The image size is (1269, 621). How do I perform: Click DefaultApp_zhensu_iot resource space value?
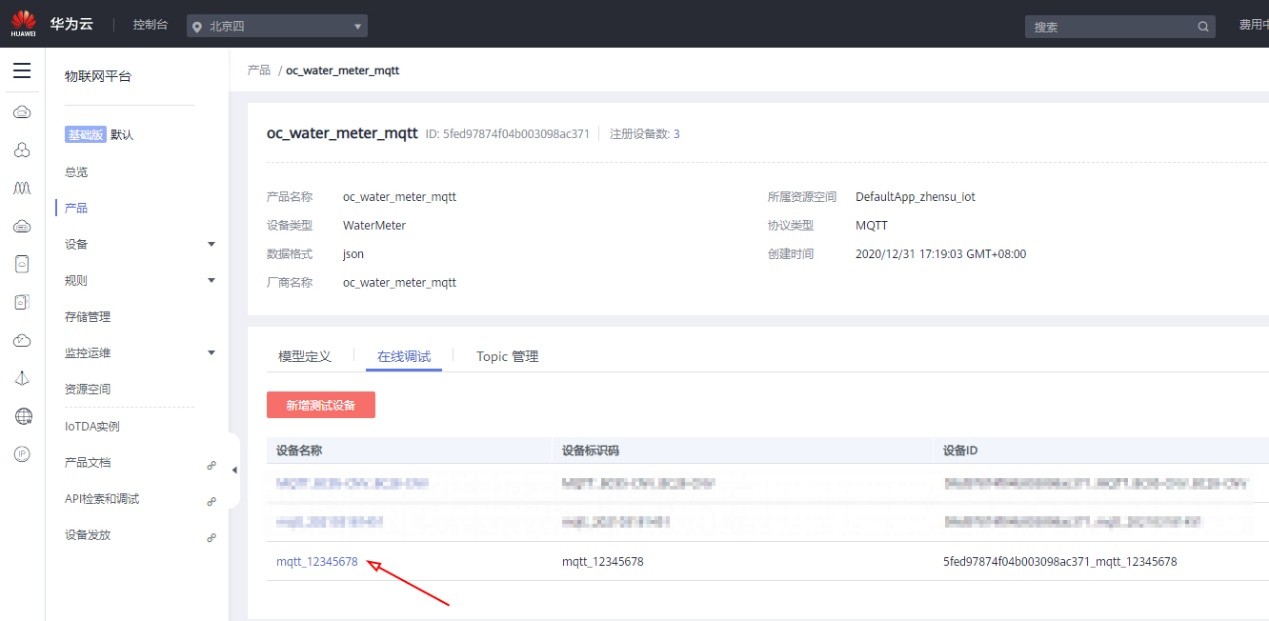(915, 197)
